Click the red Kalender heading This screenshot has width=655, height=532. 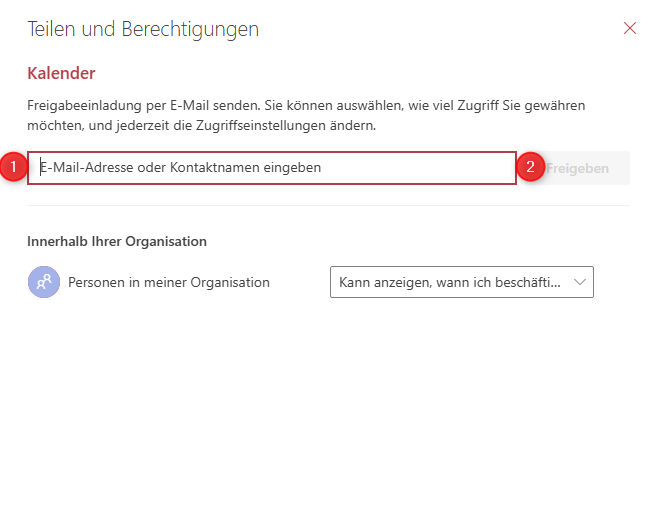(x=61, y=73)
